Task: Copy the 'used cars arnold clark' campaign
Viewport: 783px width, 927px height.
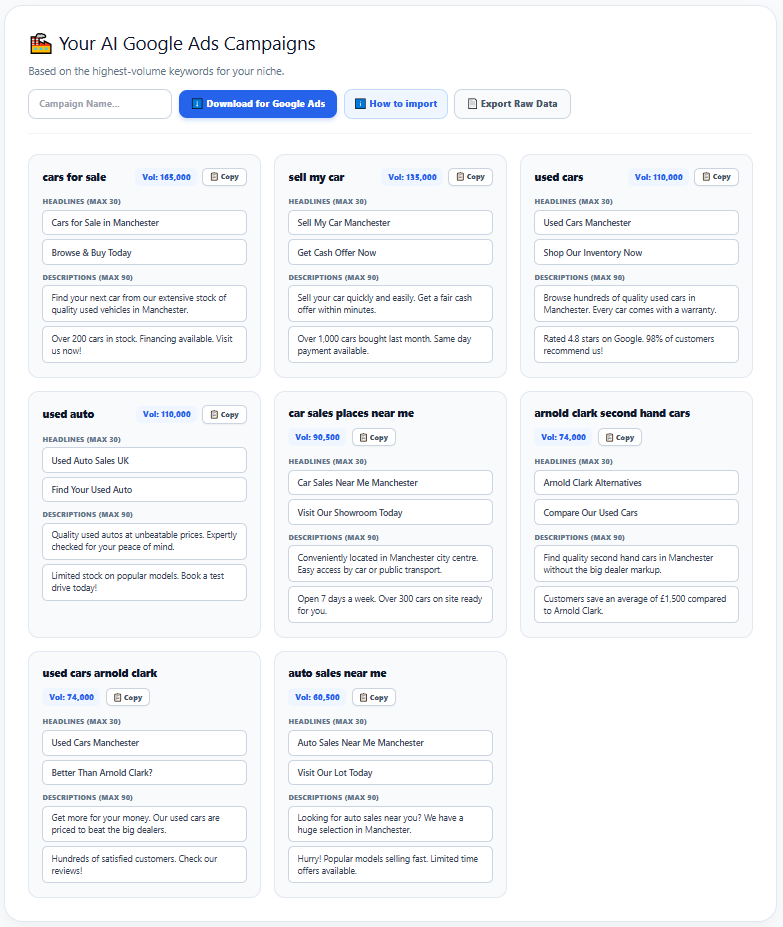Action: 128,698
